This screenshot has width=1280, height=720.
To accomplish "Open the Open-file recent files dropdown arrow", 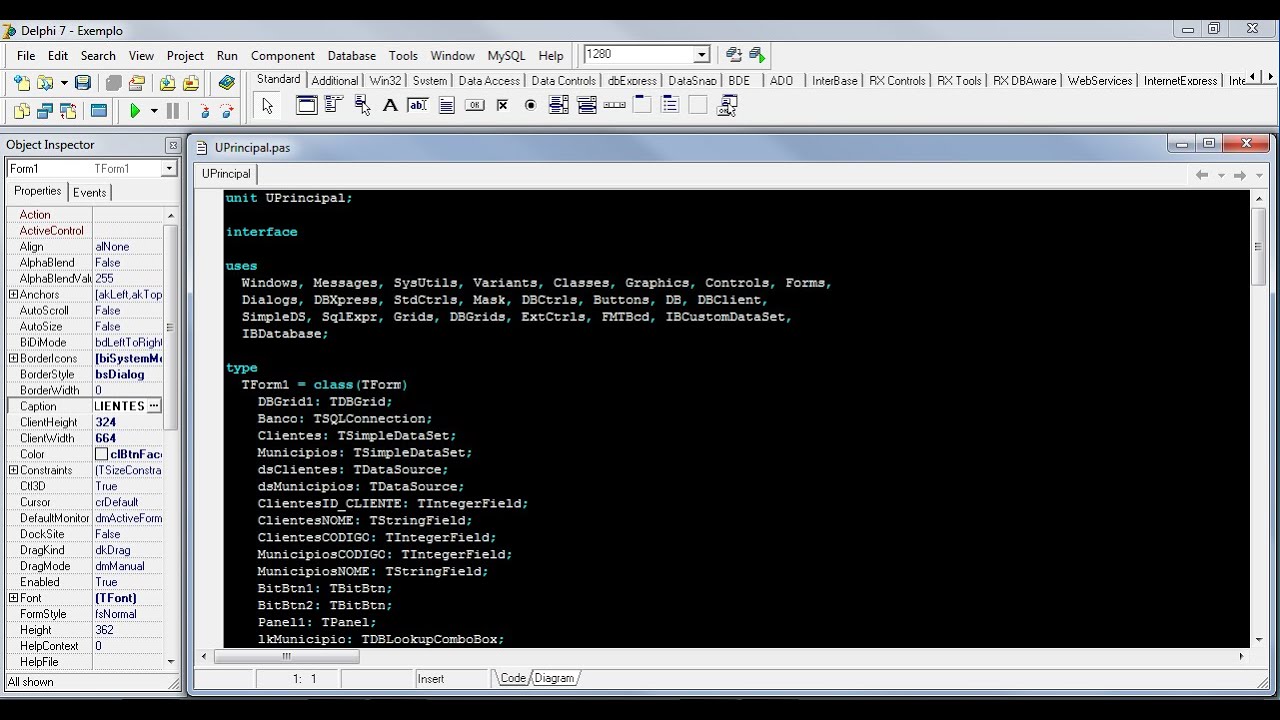I will click(x=63, y=83).
